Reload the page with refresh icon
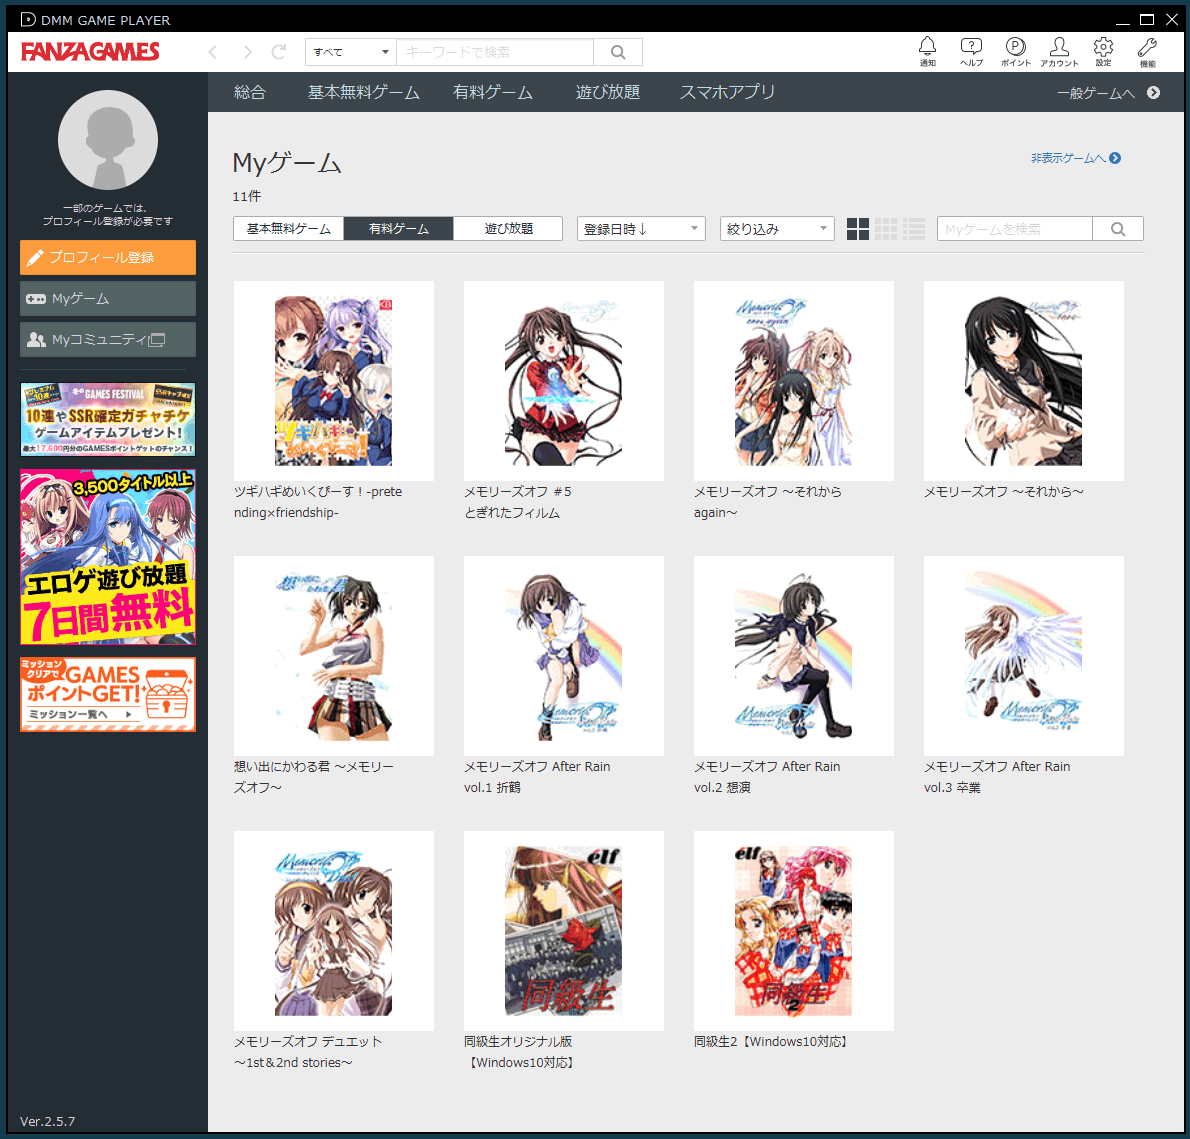 pos(279,52)
